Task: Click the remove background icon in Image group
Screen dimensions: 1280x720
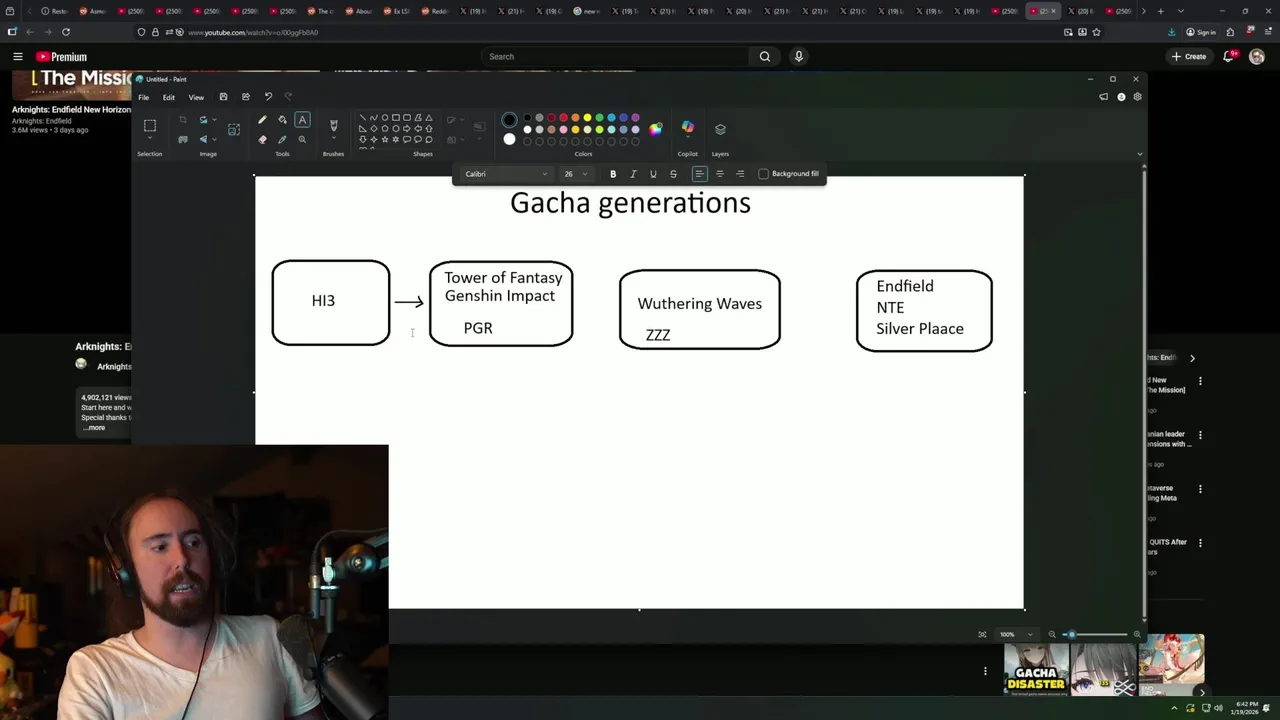Action: pos(234,129)
